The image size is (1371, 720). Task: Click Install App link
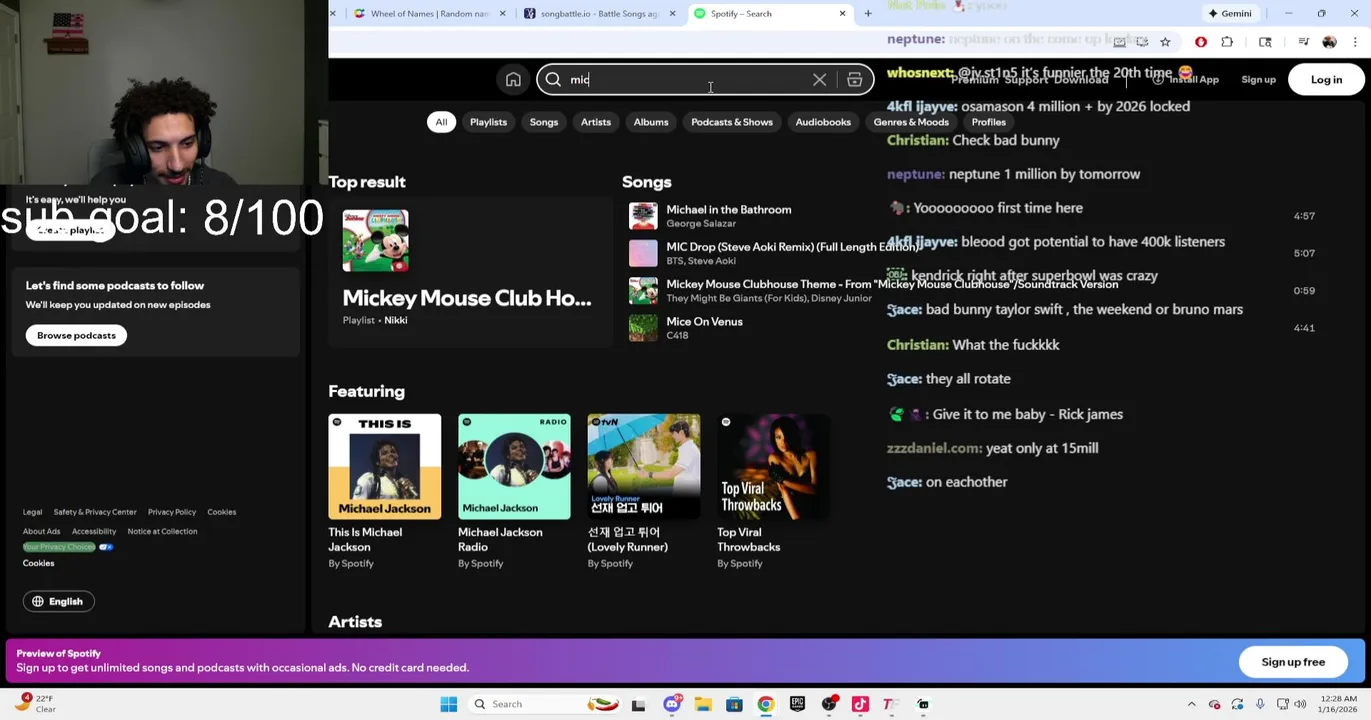[x=1186, y=80]
